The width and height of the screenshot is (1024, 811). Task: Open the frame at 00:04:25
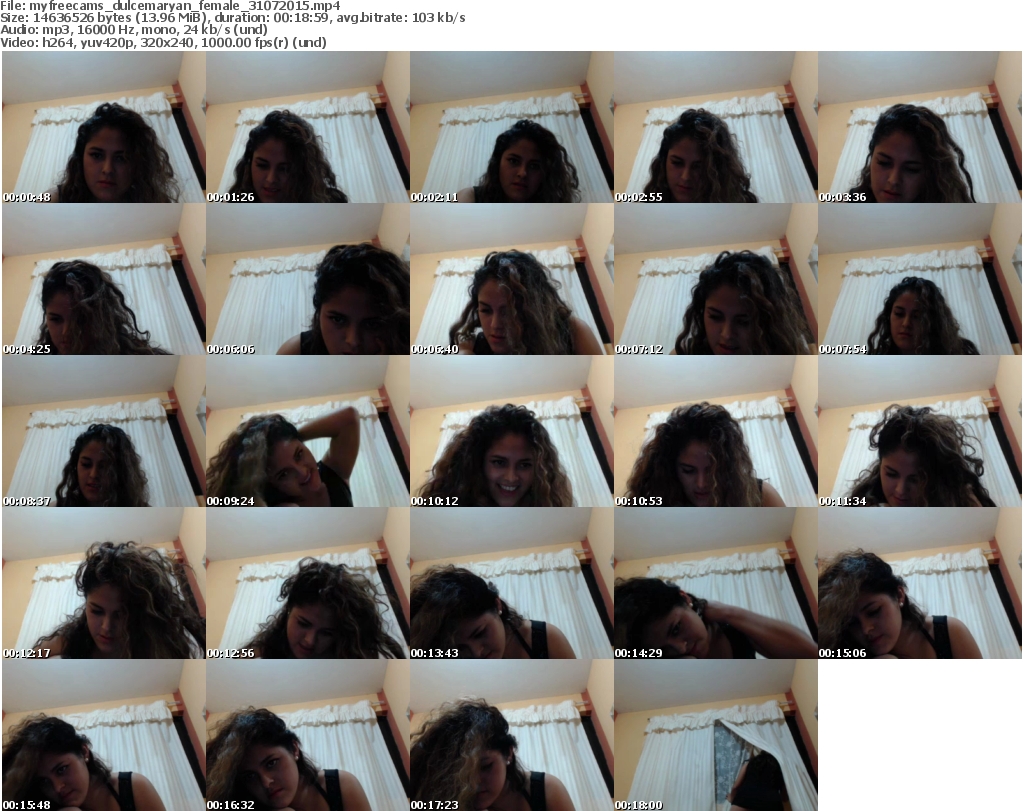point(104,279)
